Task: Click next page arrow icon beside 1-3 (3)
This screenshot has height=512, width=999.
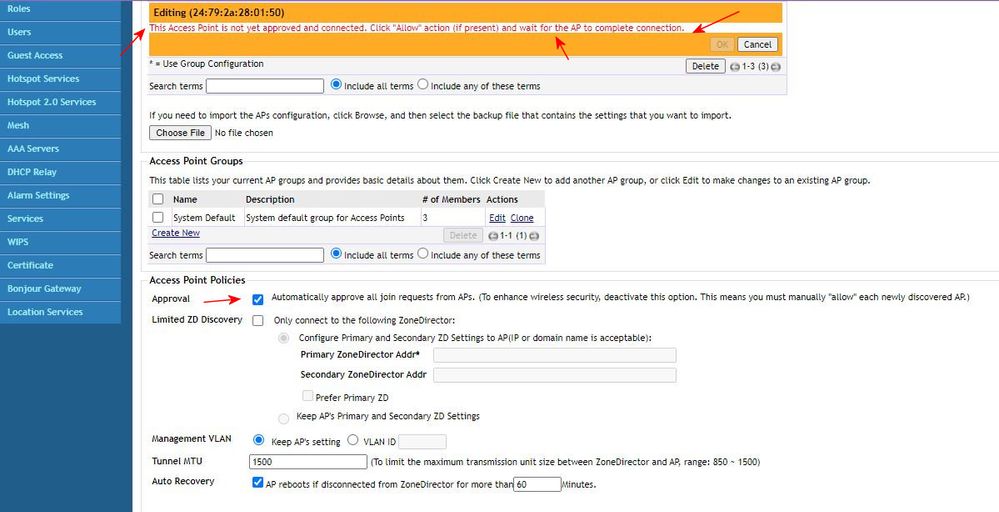Action: pos(776,67)
